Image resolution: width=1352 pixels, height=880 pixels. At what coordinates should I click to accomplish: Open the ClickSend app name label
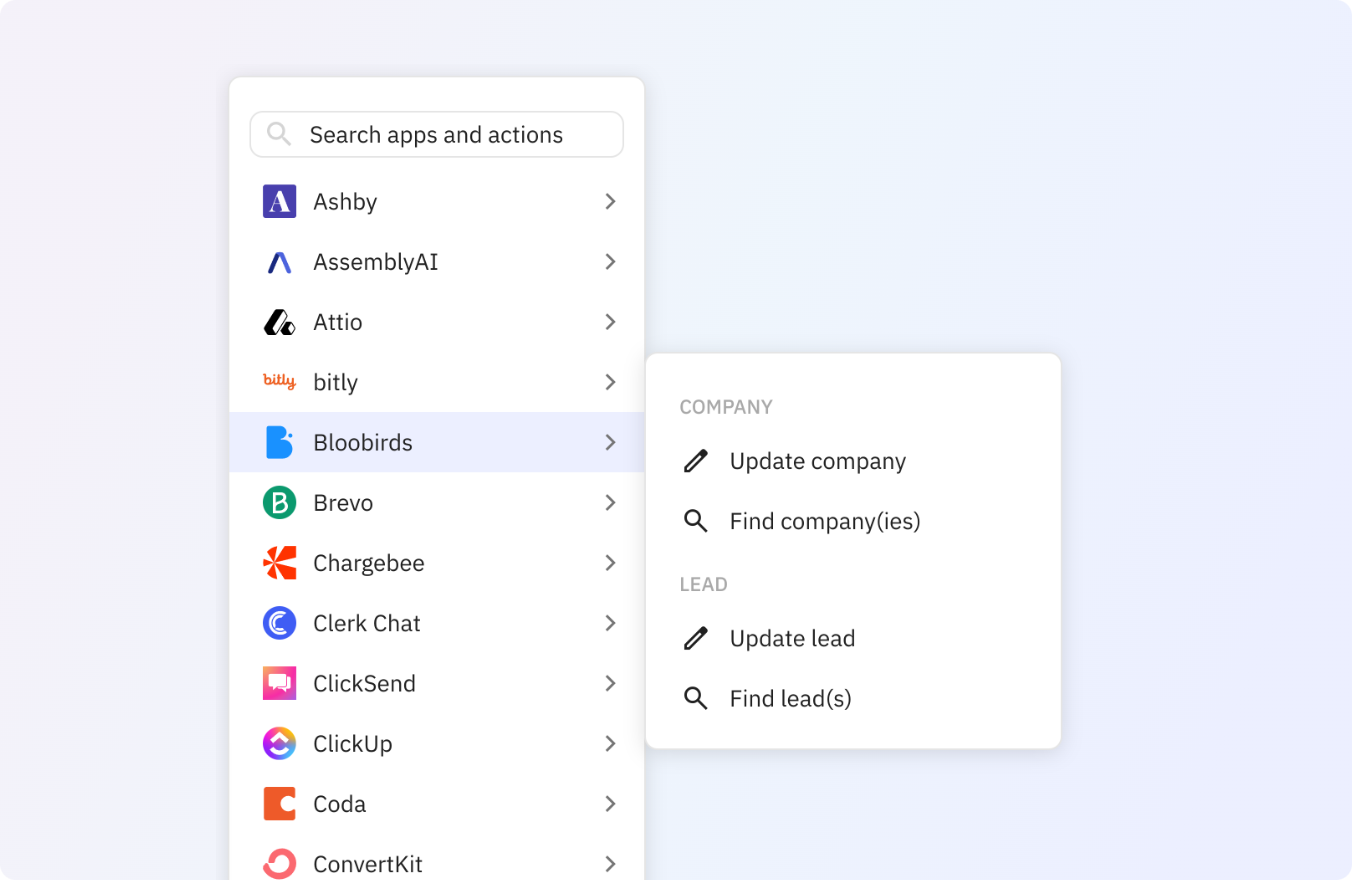click(x=364, y=684)
